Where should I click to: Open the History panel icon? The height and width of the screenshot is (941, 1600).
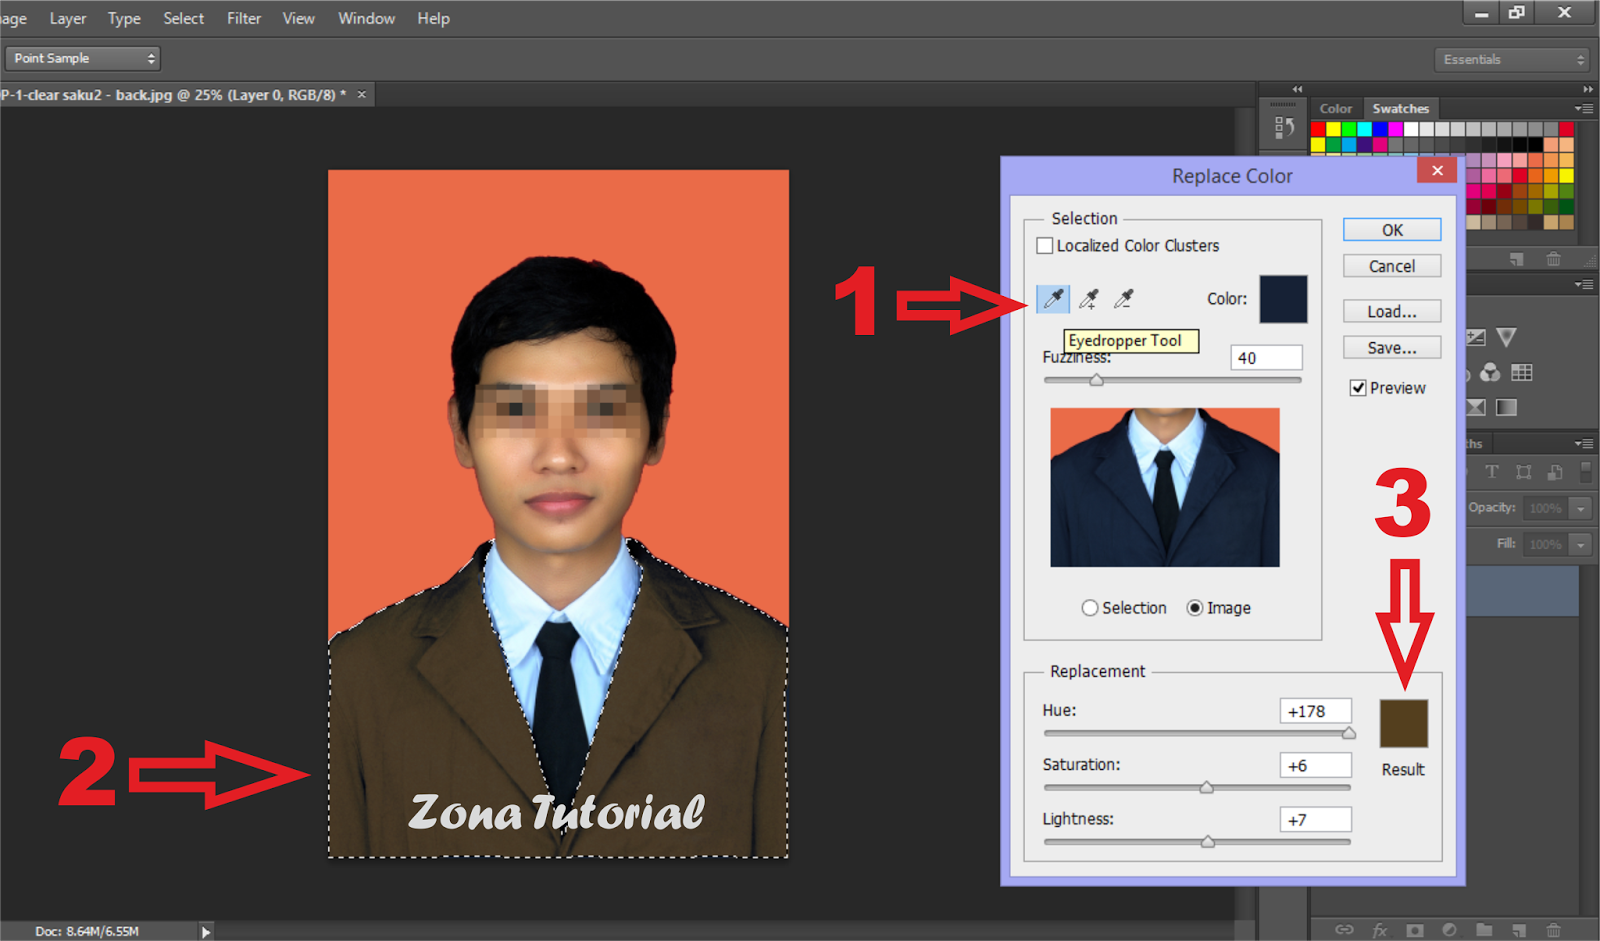(1284, 127)
